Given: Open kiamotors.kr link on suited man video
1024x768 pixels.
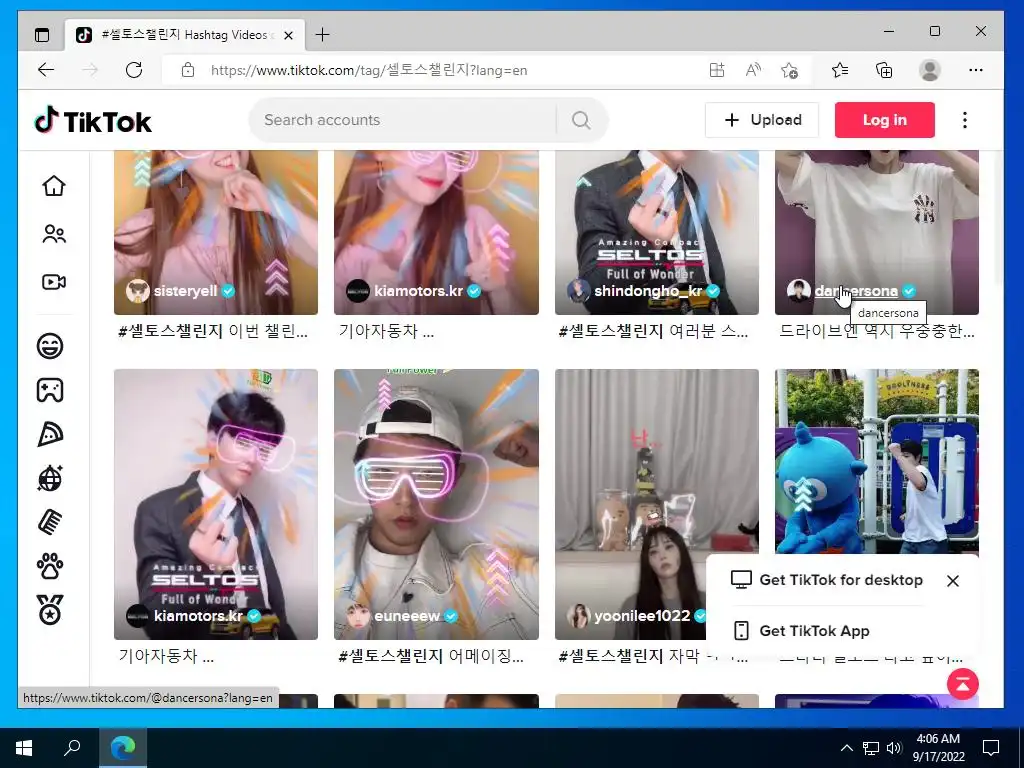Looking at the screenshot, I should click(199, 615).
